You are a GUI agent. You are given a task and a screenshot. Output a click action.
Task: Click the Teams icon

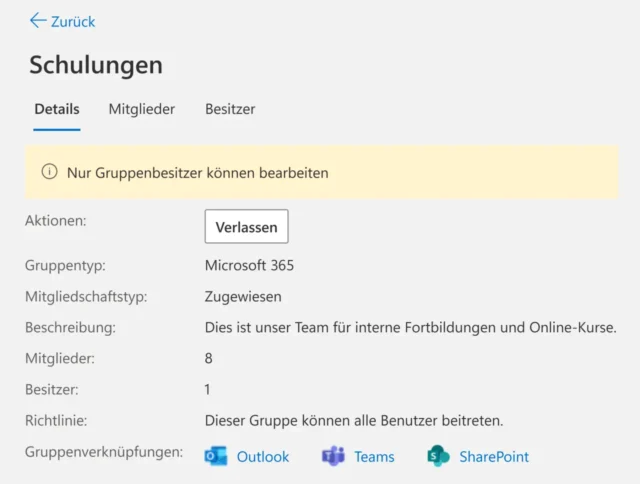[333, 456]
